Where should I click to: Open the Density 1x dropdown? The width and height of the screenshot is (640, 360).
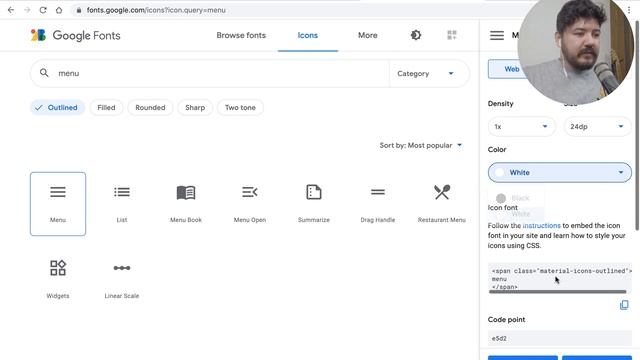[522, 127]
